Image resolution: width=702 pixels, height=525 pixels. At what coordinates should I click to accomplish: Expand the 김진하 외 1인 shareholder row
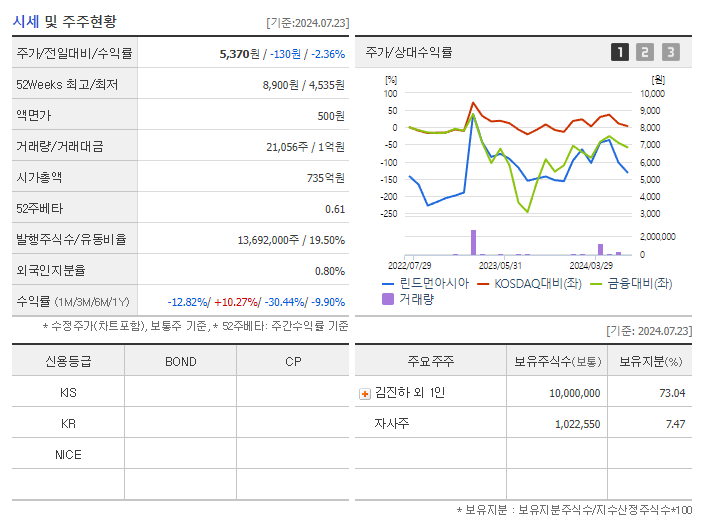tap(365, 394)
